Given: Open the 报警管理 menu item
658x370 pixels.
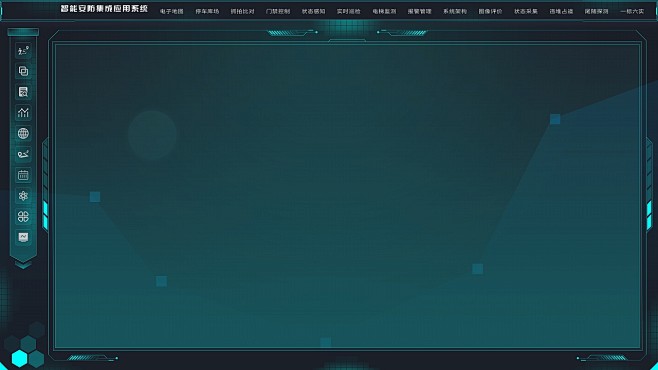Looking at the screenshot, I should (420, 11).
